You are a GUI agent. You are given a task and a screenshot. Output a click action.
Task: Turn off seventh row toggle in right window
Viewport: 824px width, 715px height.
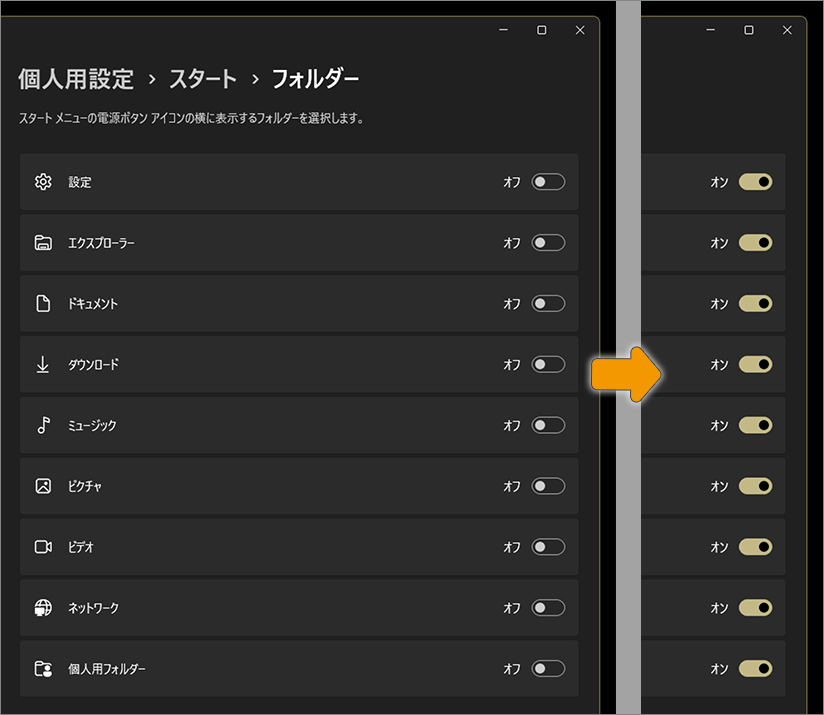(x=755, y=547)
